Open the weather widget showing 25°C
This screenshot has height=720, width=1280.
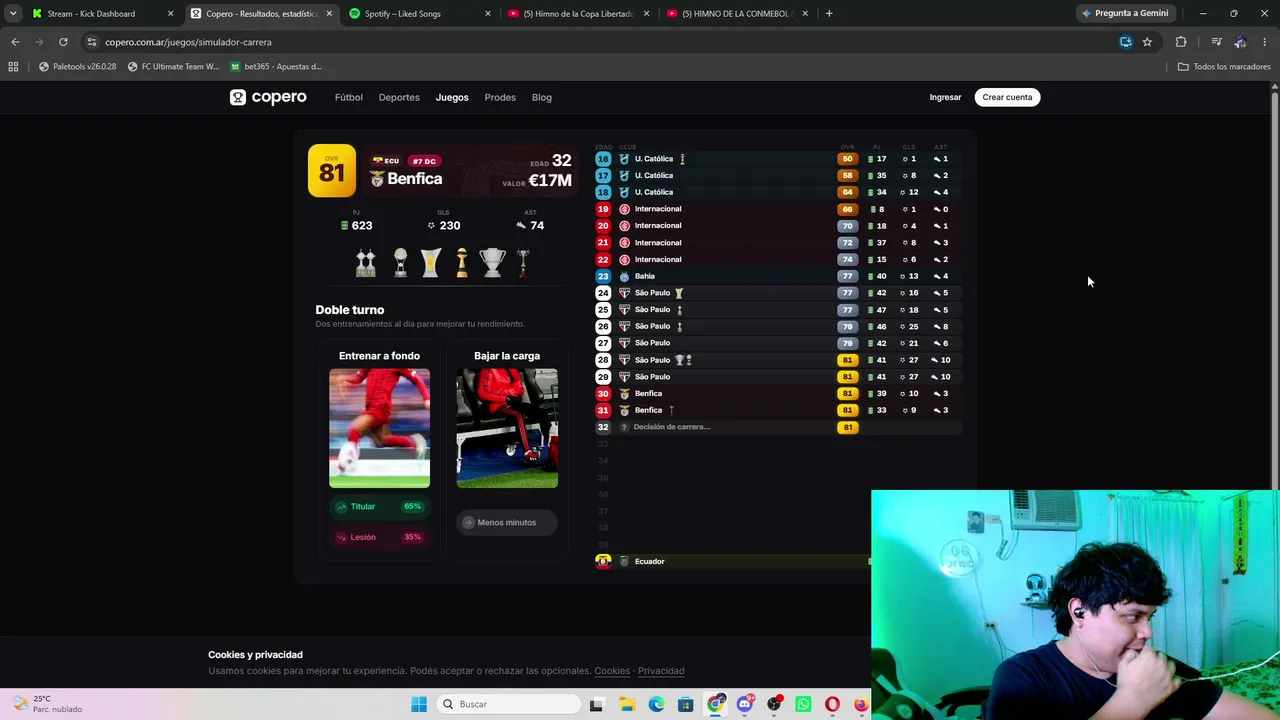48,704
